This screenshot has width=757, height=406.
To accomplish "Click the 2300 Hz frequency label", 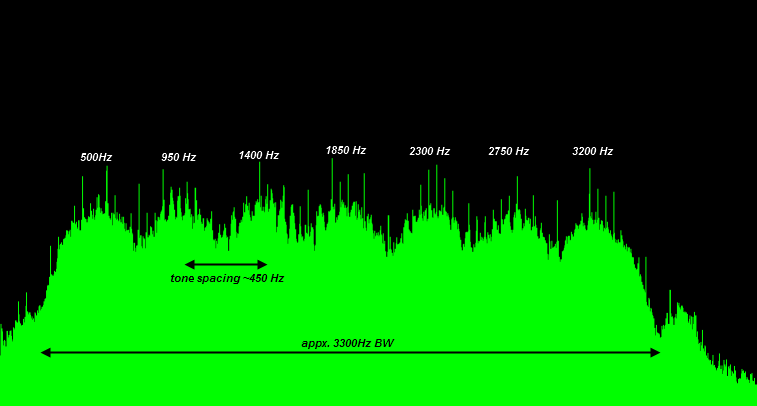I will pyautogui.click(x=429, y=152).
